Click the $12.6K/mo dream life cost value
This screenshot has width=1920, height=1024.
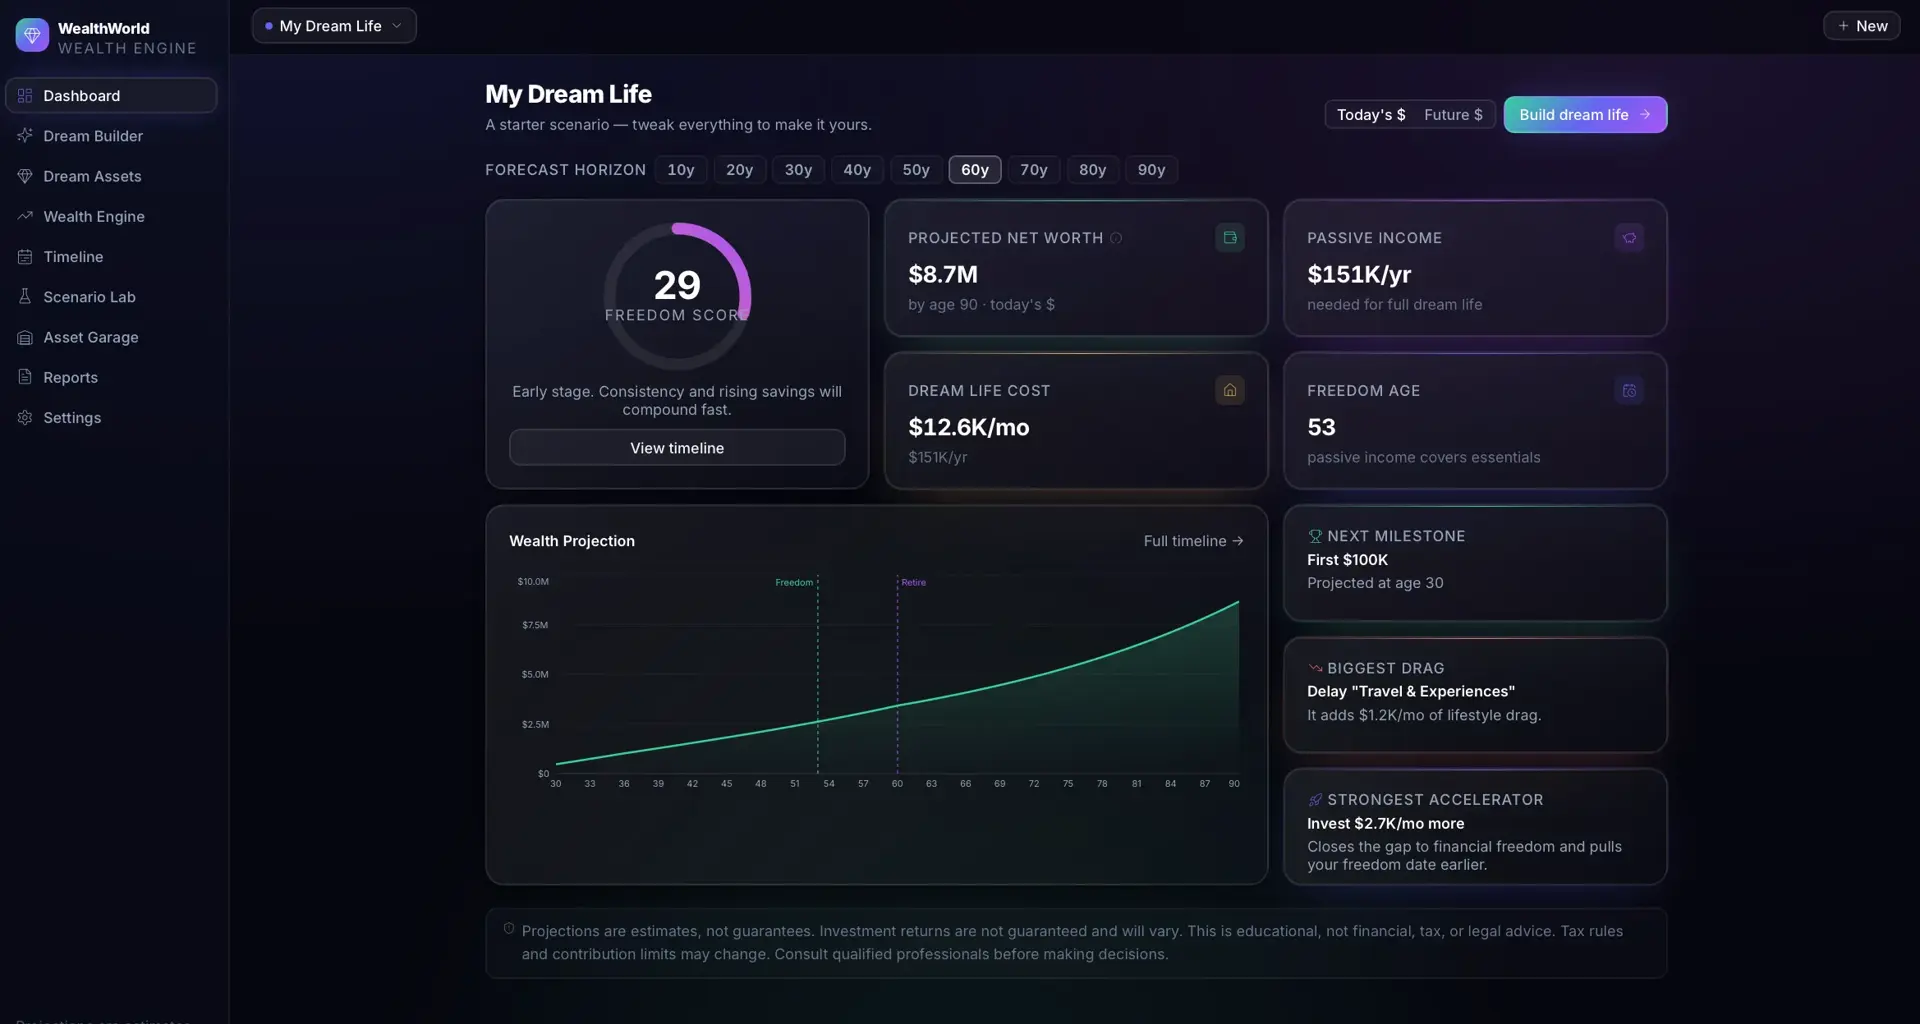(x=968, y=427)
